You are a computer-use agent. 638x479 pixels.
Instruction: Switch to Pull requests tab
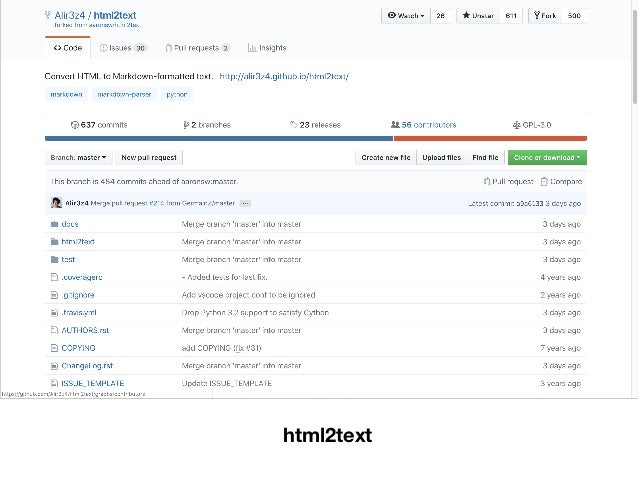tap(197, 48)
